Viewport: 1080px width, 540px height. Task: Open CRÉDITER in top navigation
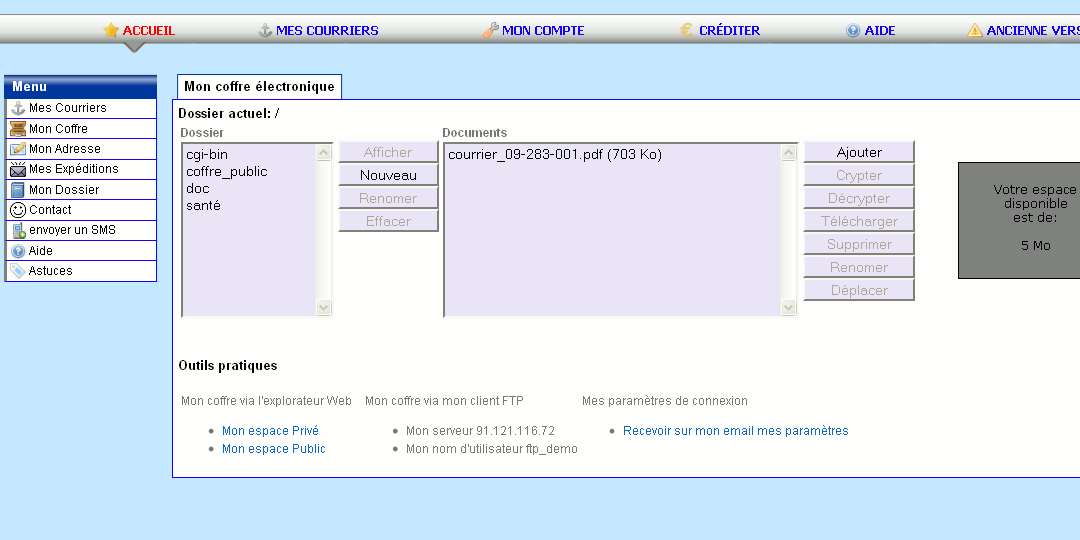[x=729, y=30]
